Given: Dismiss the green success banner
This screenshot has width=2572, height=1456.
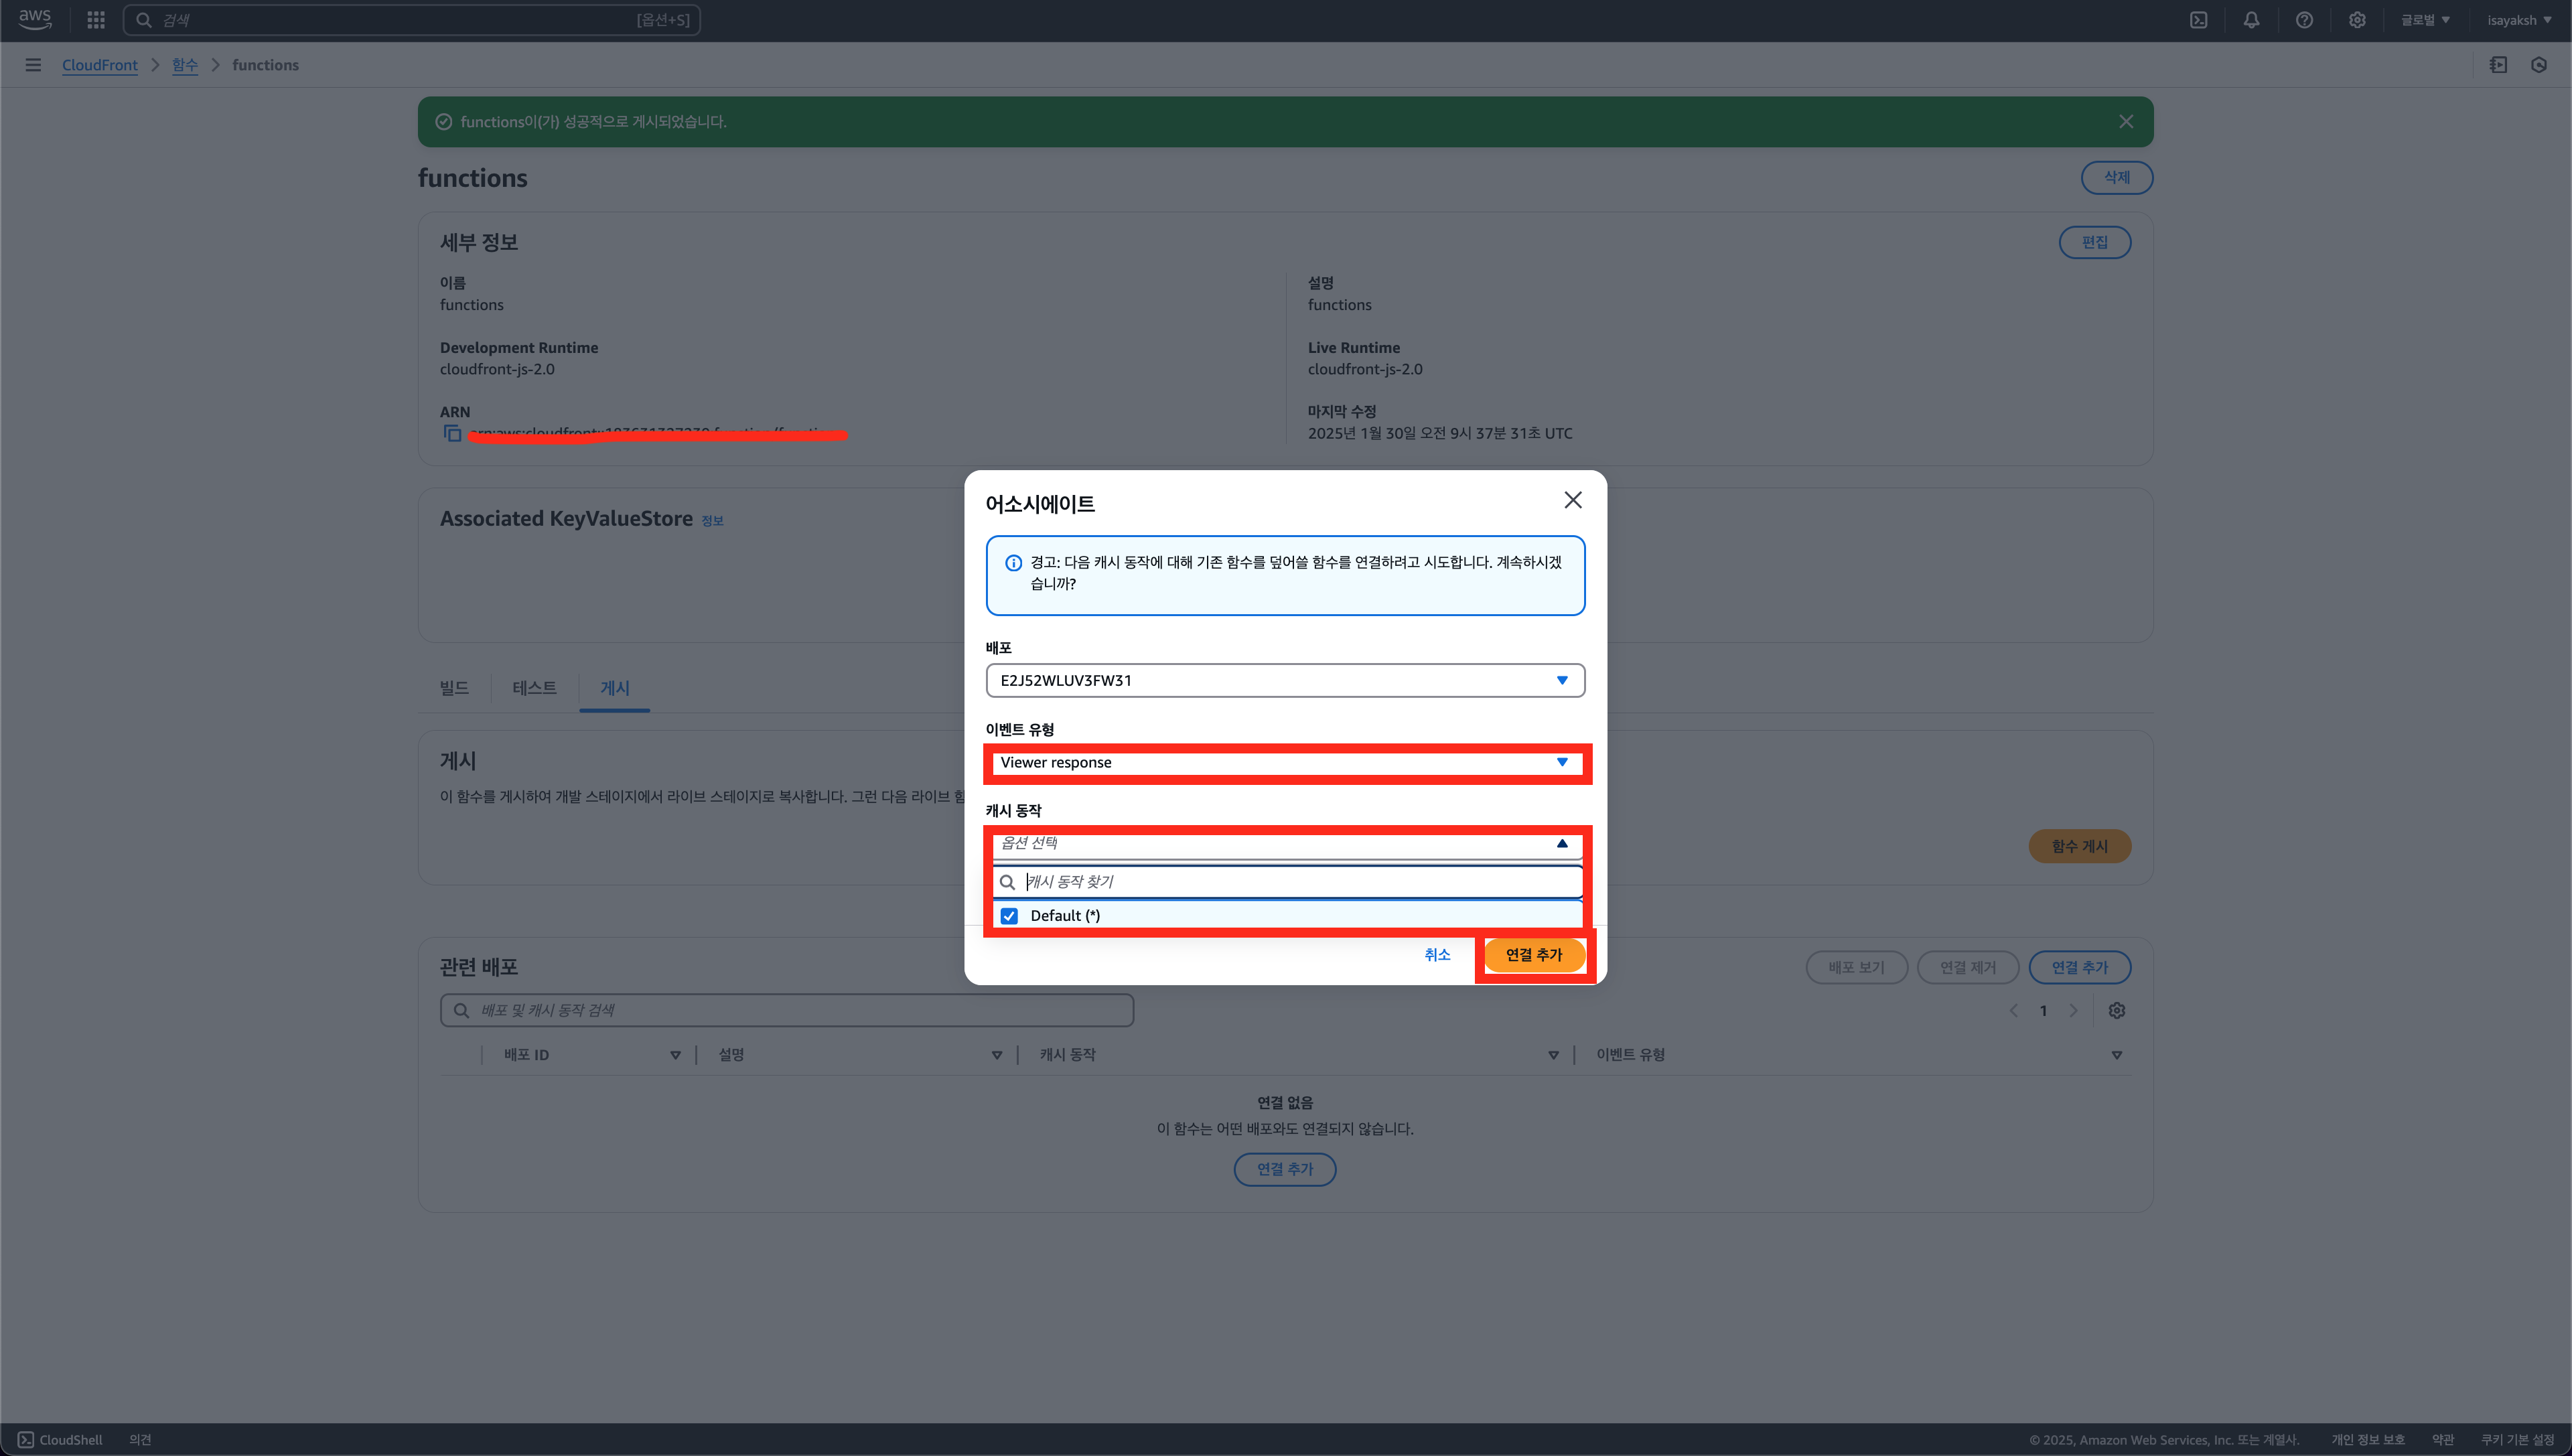Looking at the screenshot, I should [x=2126, y=121].
